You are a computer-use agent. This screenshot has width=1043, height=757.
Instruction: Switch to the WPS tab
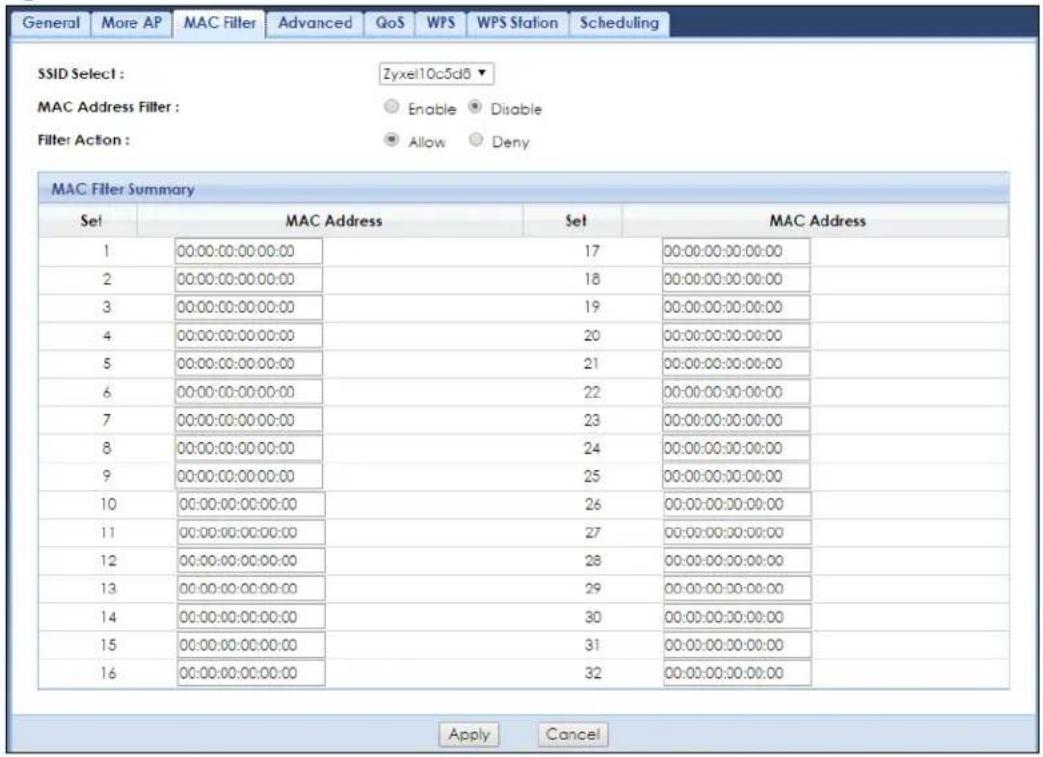click(440, 23)
